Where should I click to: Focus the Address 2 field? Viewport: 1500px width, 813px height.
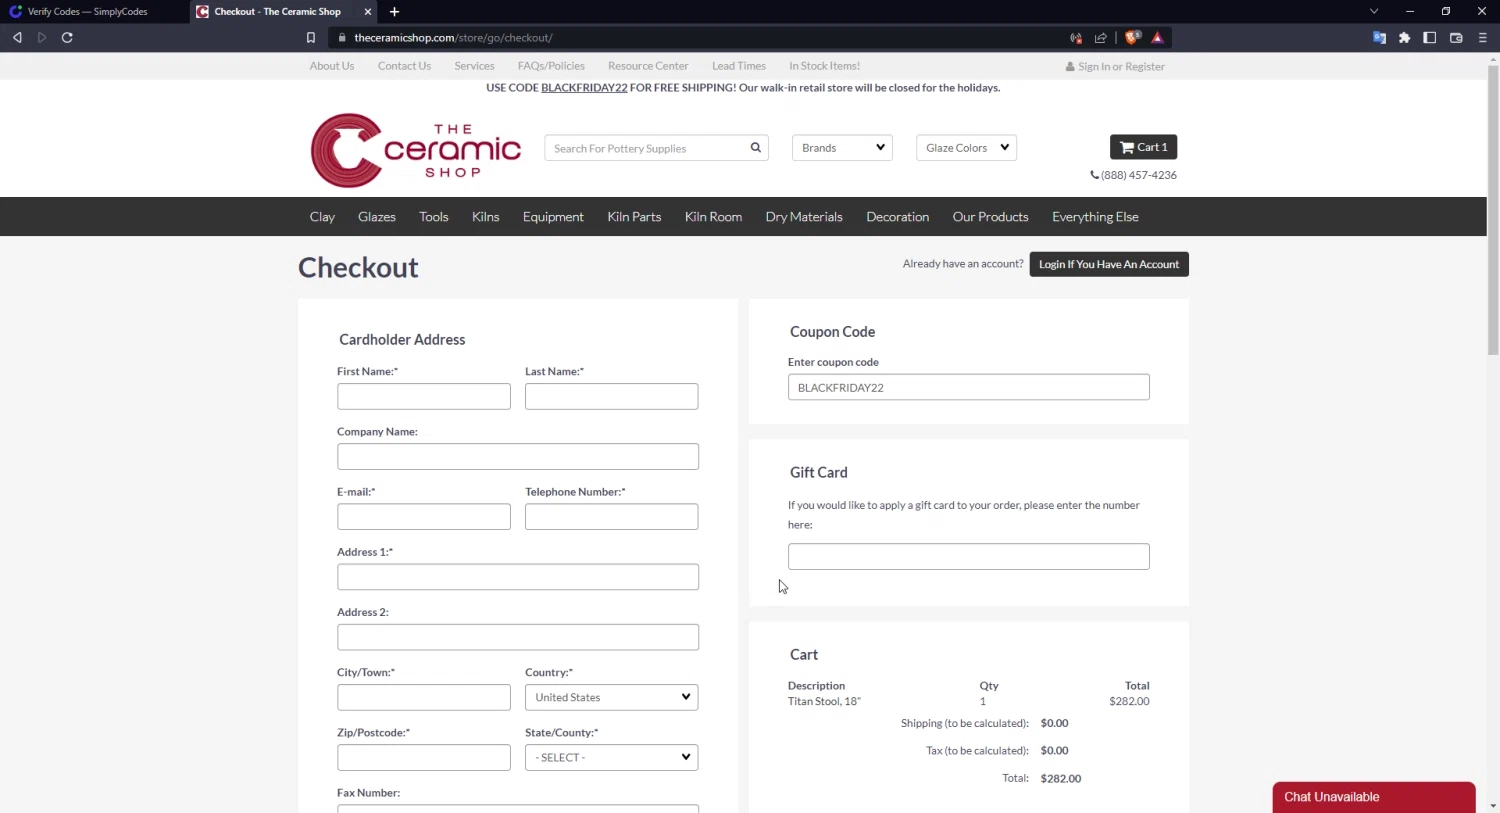[518, 637]
